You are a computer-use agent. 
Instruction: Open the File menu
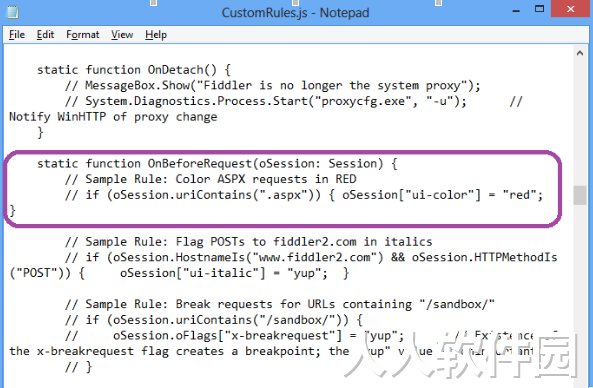17,35
